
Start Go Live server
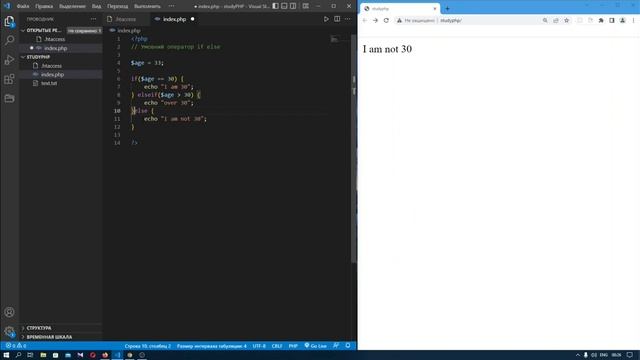point(316,346)
